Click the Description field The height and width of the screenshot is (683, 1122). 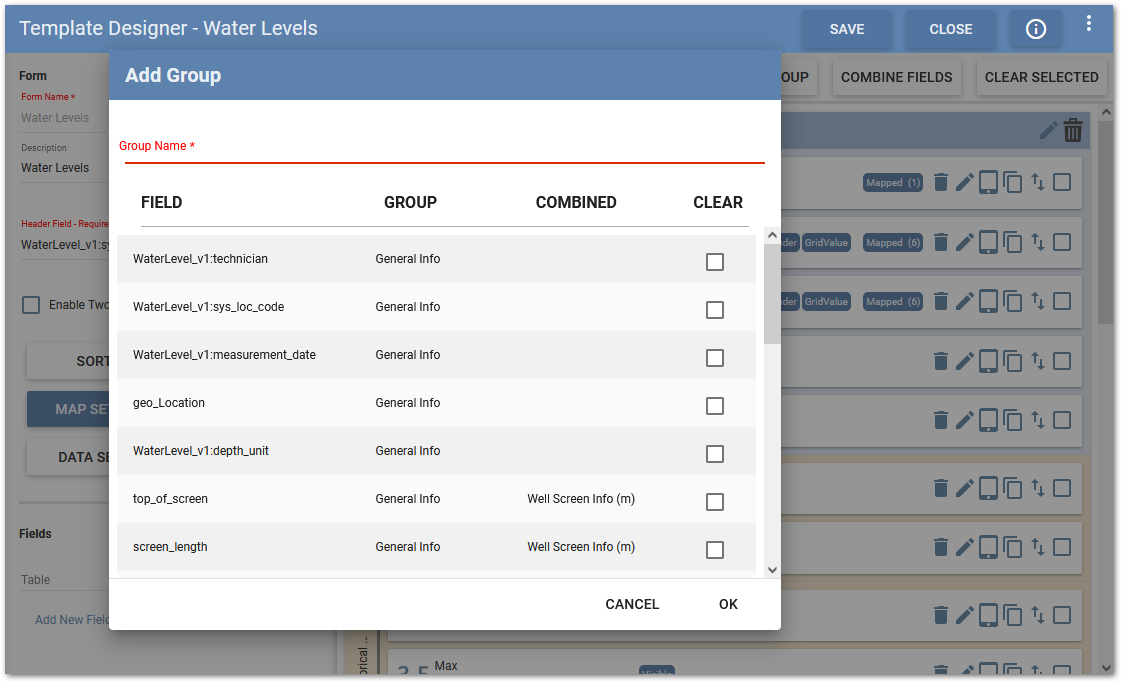point(64,168)
